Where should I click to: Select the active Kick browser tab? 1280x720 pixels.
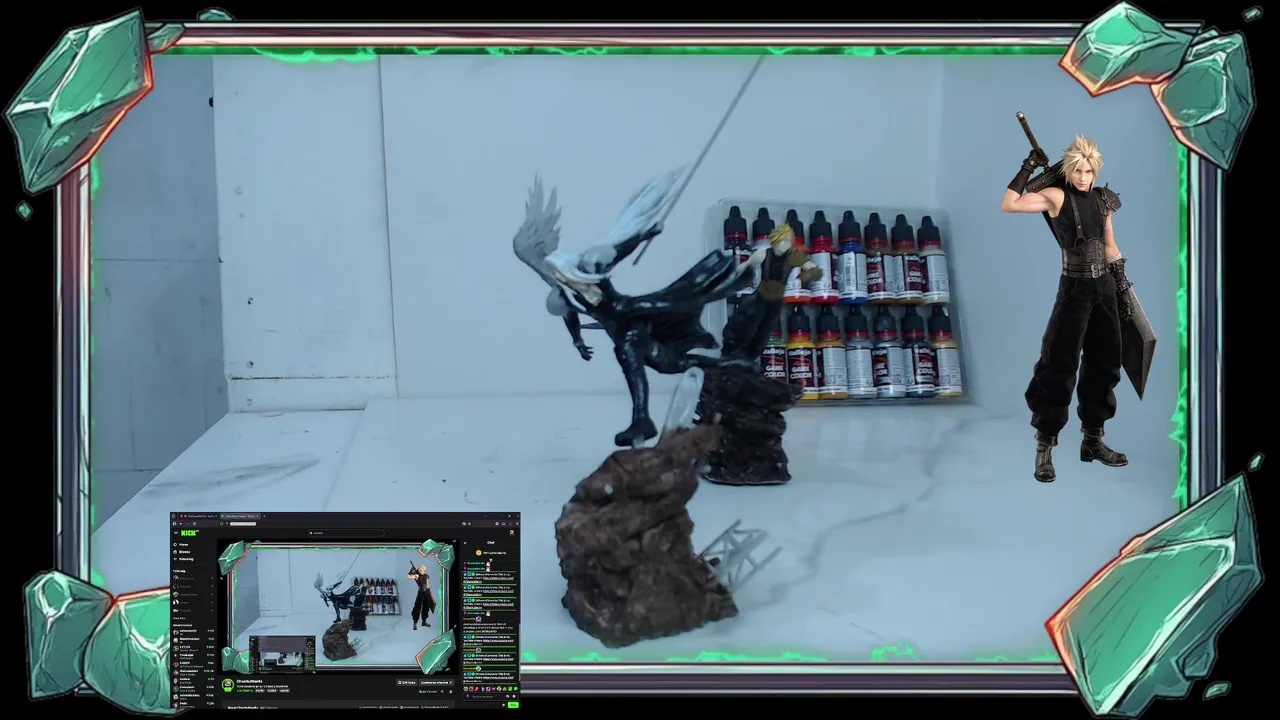pyautogui.click(x=240, y=516)
